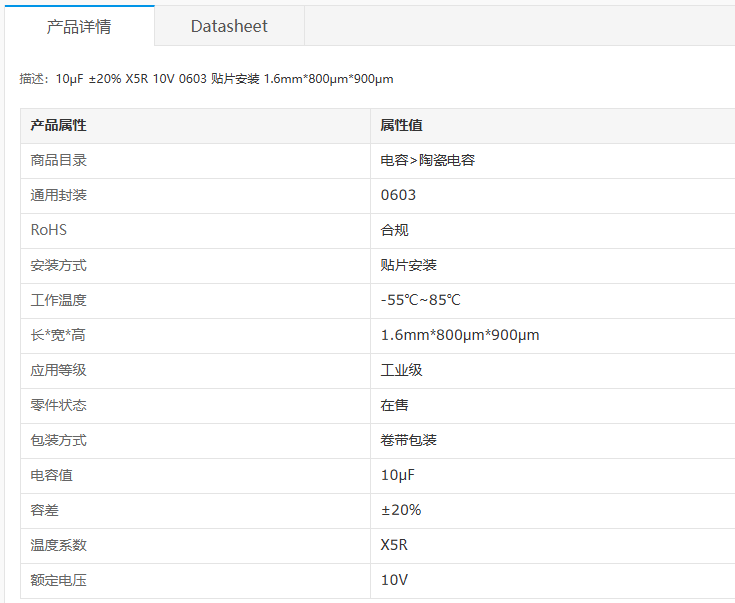Select the 零件状态 label

pyautogui.click(x=59, y=405)
